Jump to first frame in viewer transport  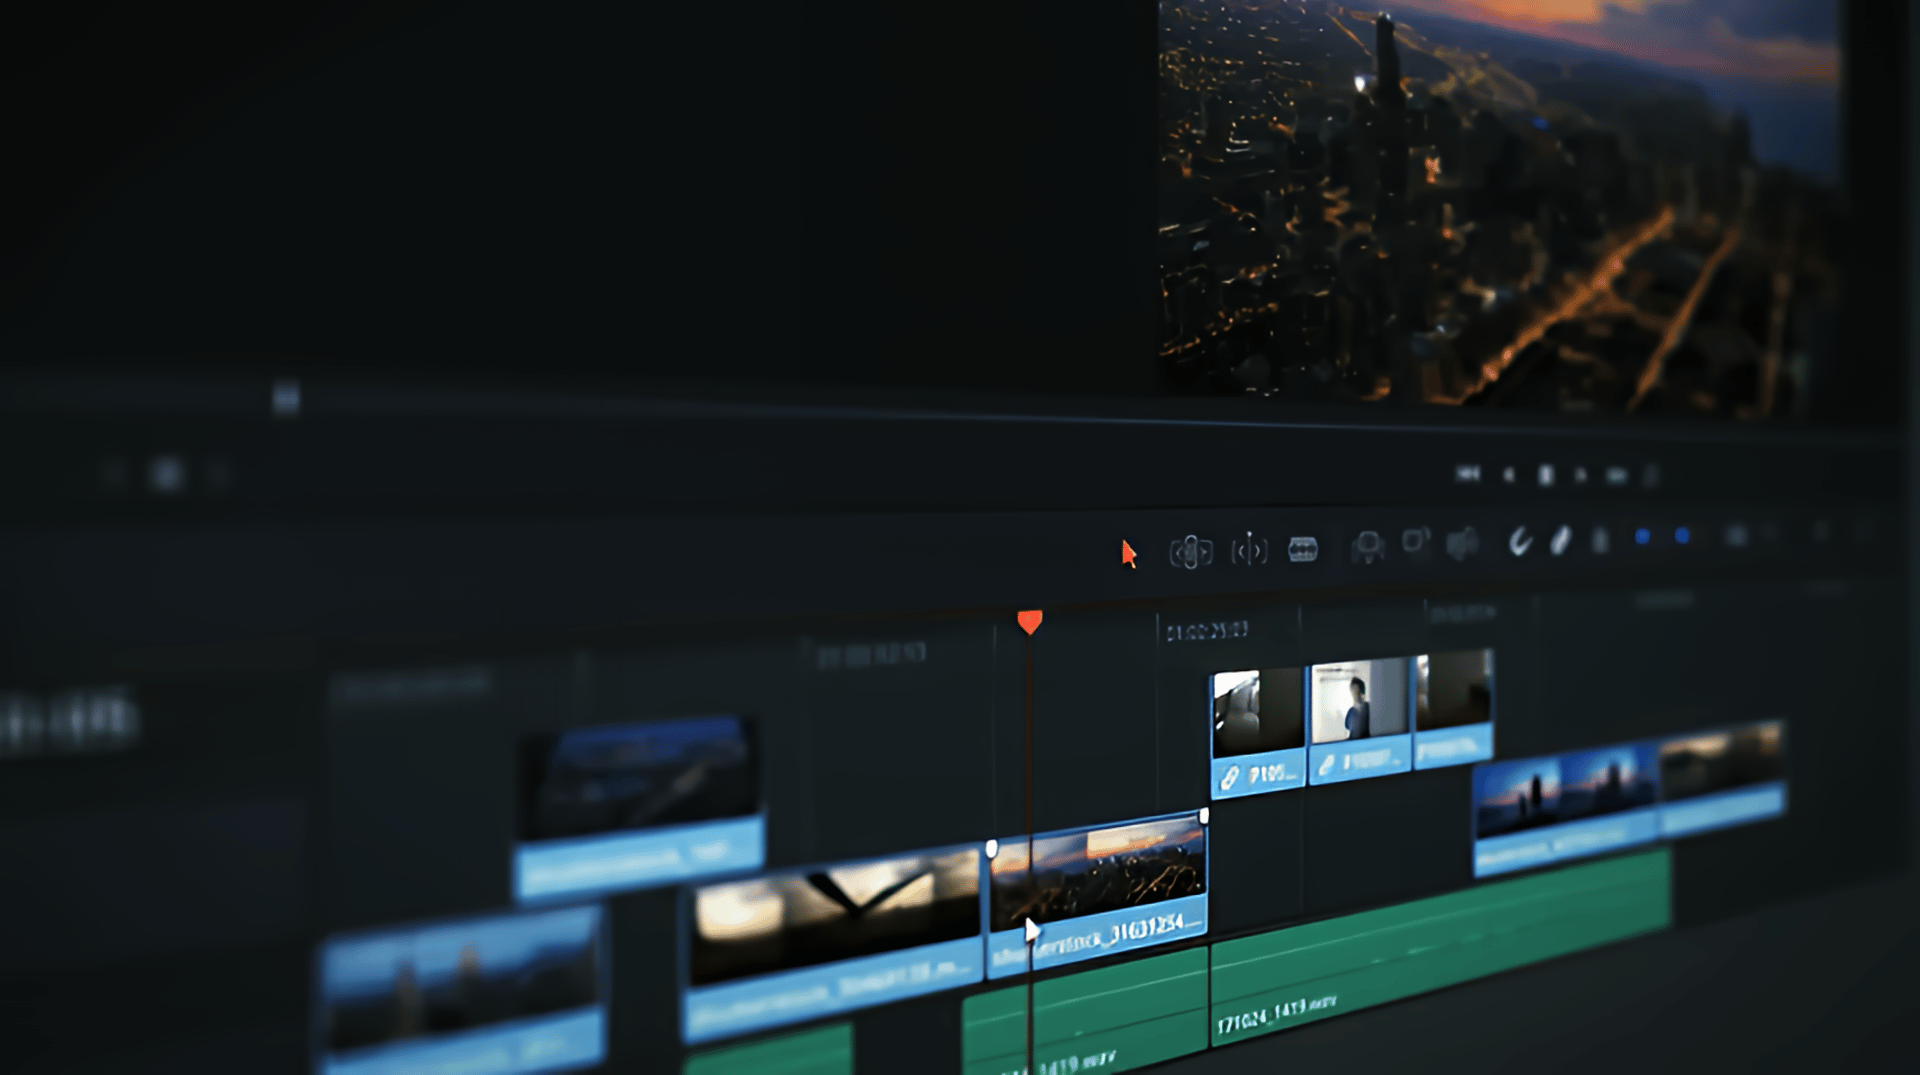tap(1468, 474)
